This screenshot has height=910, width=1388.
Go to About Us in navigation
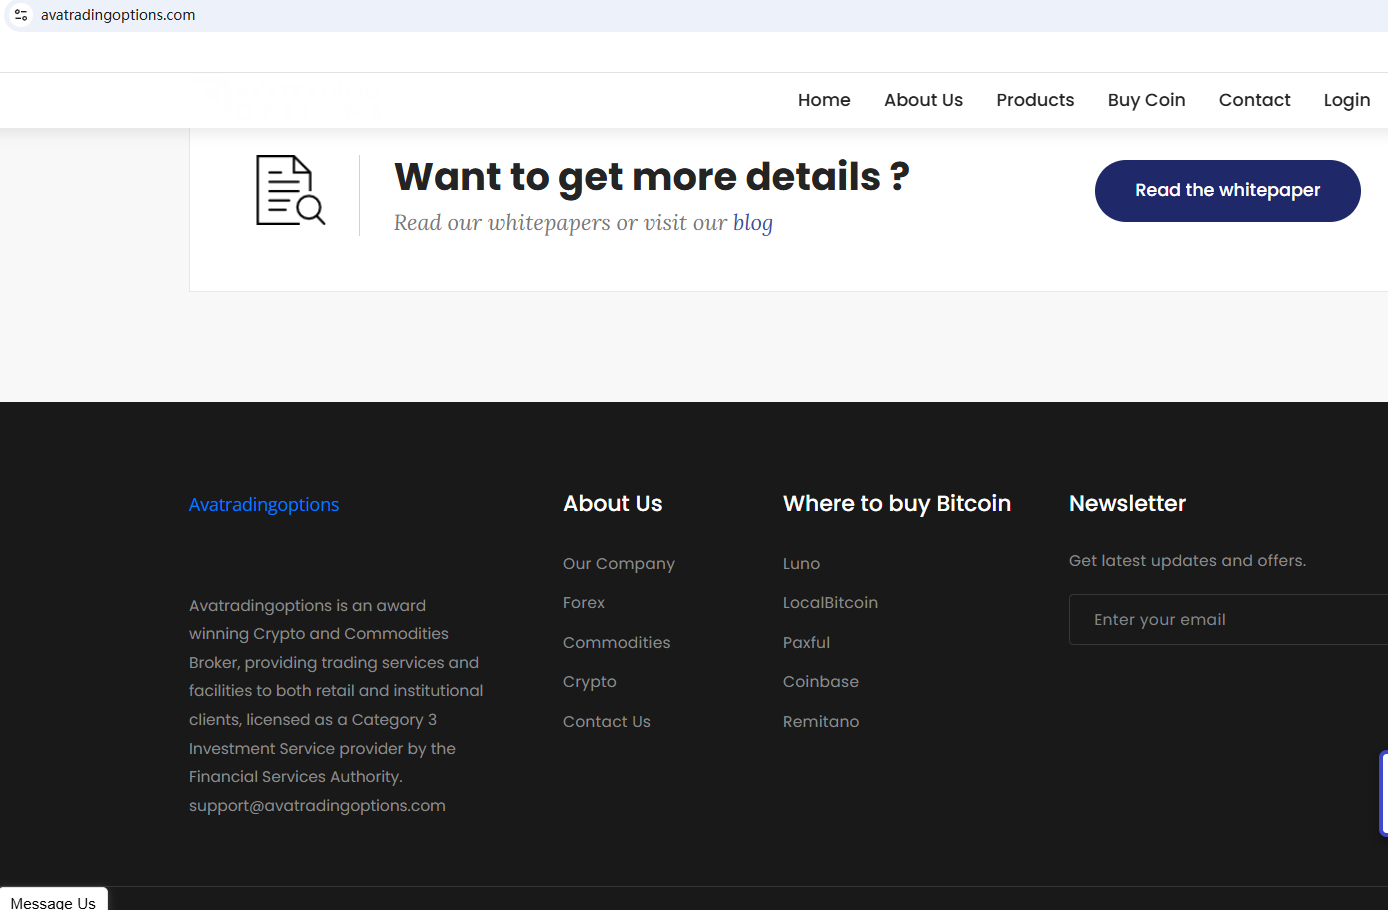(x=923, y=100)
